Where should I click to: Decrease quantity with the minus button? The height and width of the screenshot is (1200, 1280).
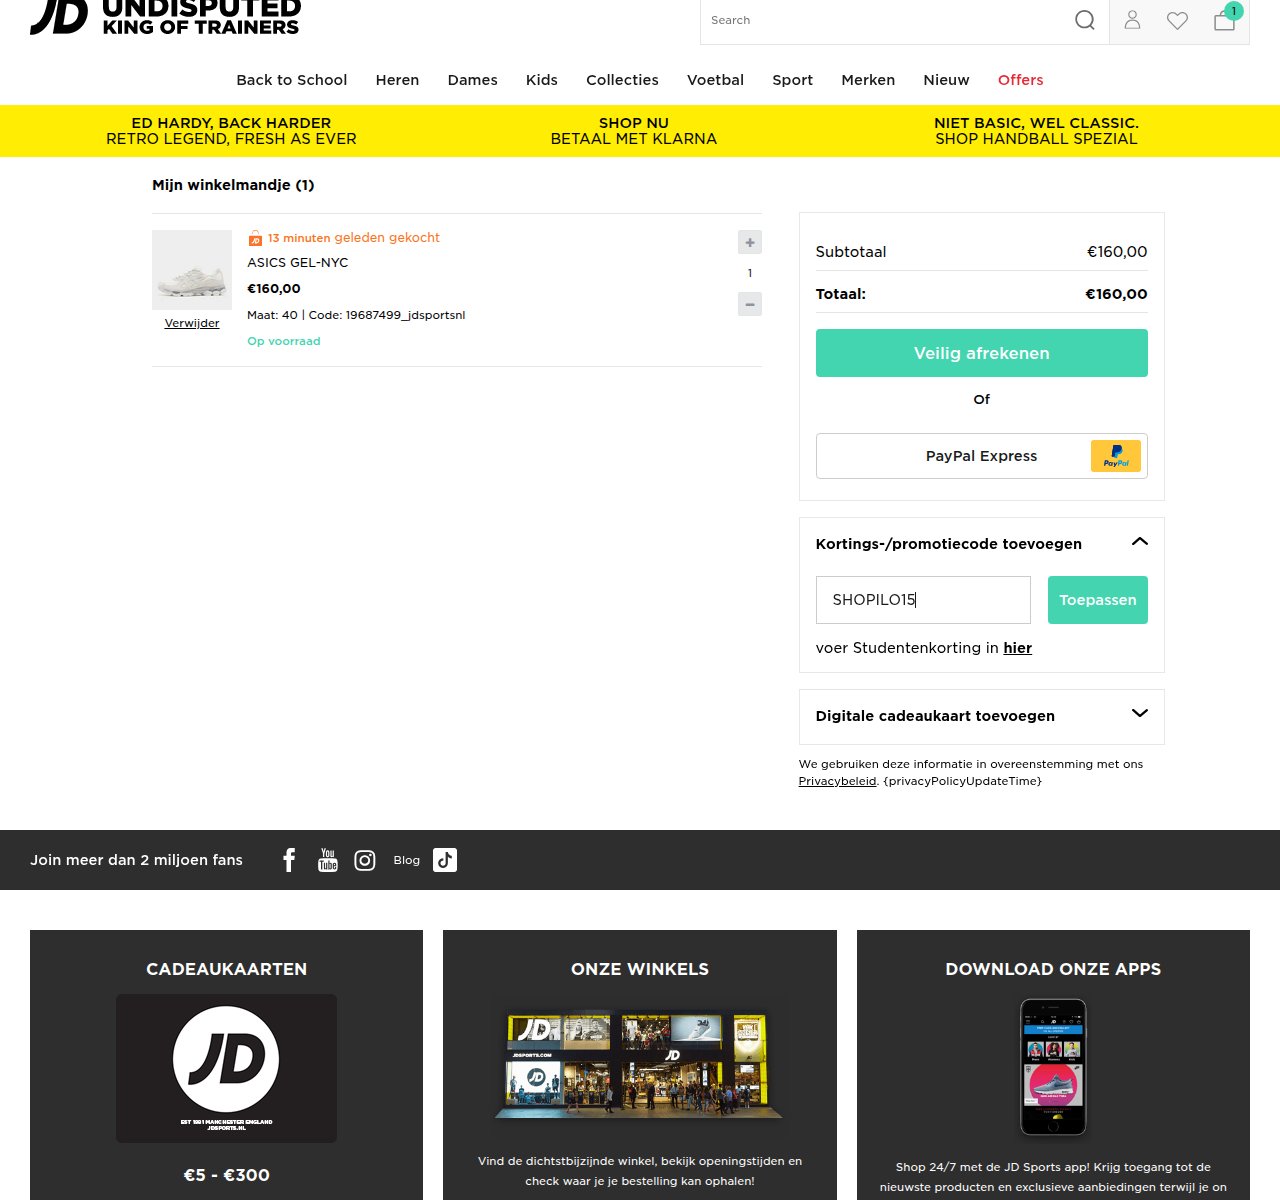[x=750, y=304]
